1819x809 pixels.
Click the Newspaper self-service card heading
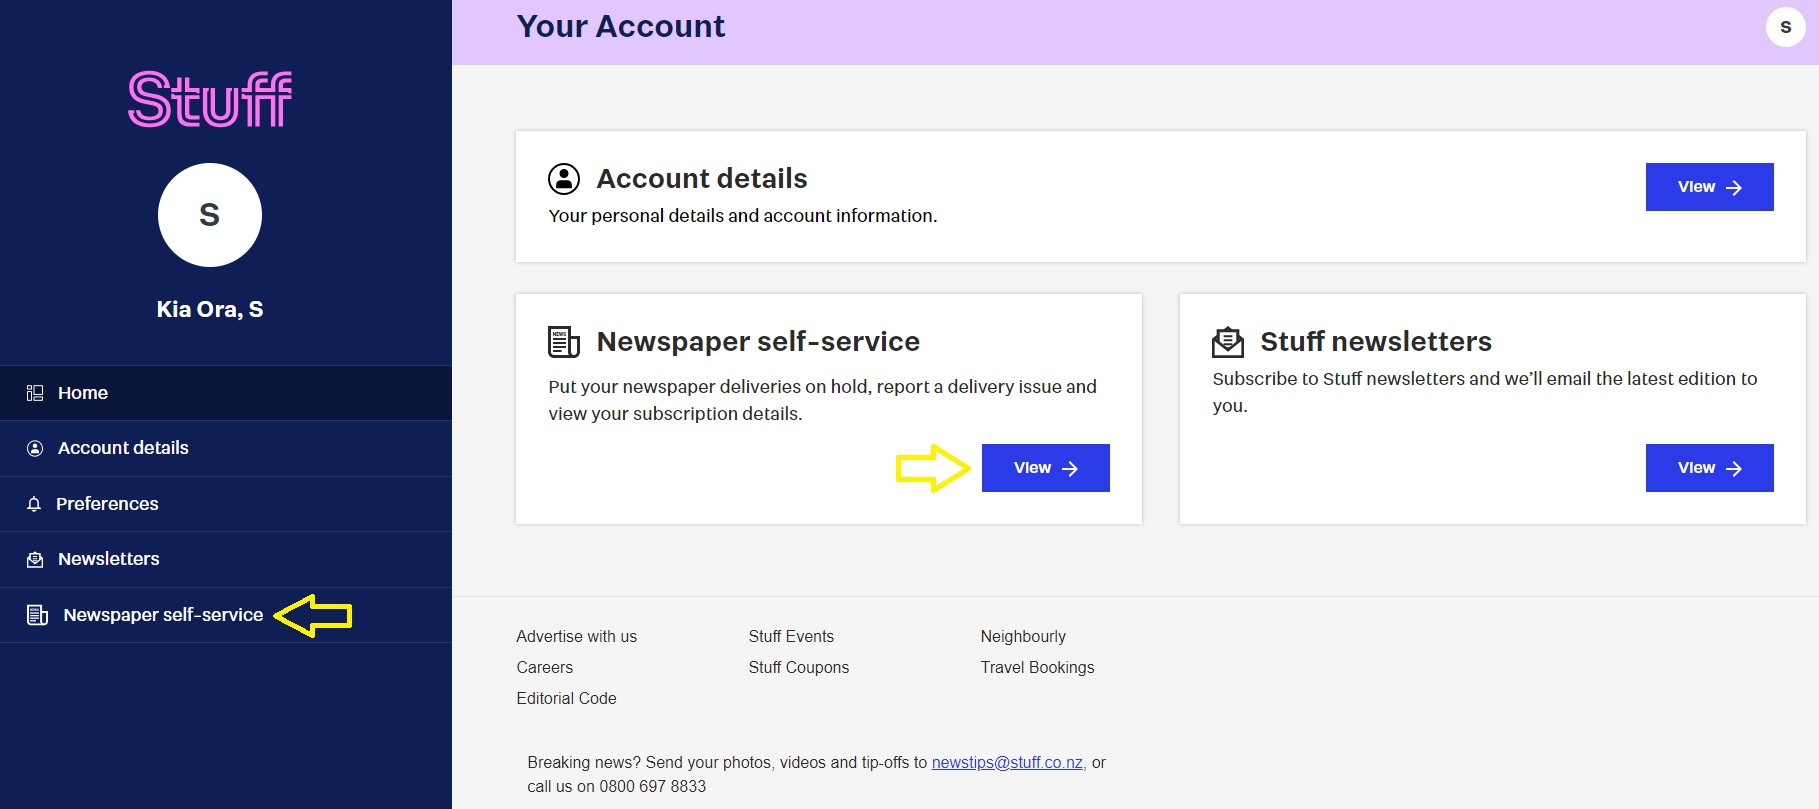tap(758, 342)
